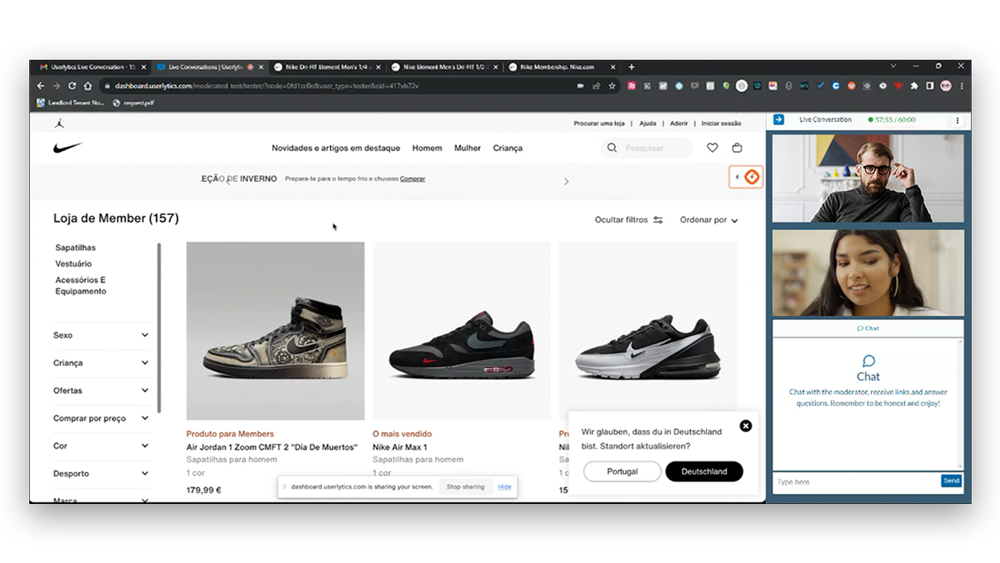1000x563 pixels.
Task: Click the Nike swoosh logo
Action: point(68,147)
